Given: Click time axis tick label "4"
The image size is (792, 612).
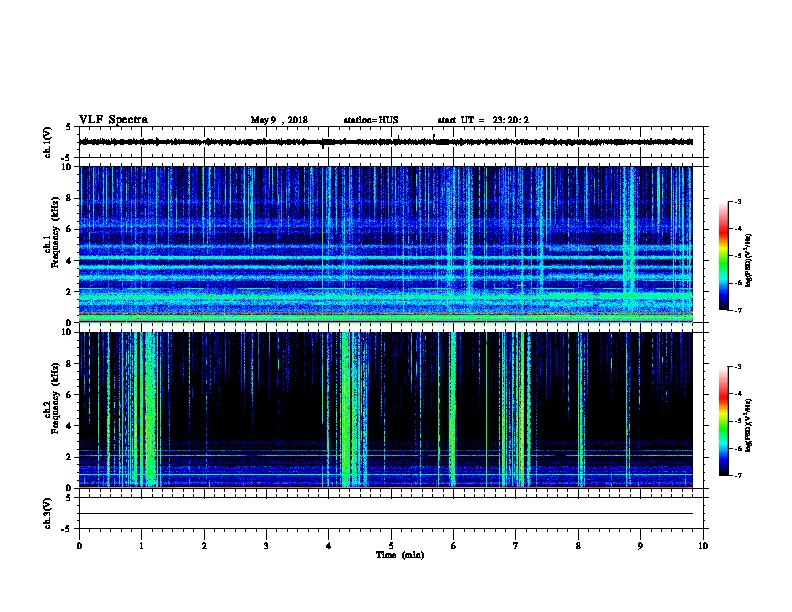Looking at the screenshot, I should (x=329, y=545).
